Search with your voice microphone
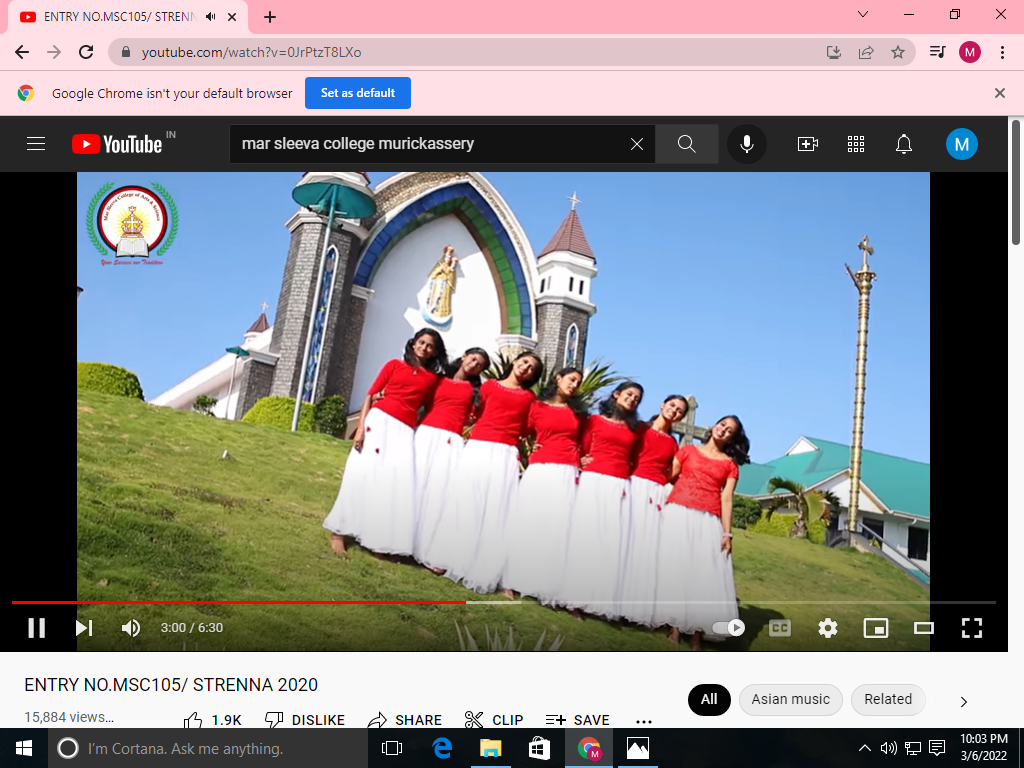1024x768 pixels. pyautogui.click(x=746, y=144)
